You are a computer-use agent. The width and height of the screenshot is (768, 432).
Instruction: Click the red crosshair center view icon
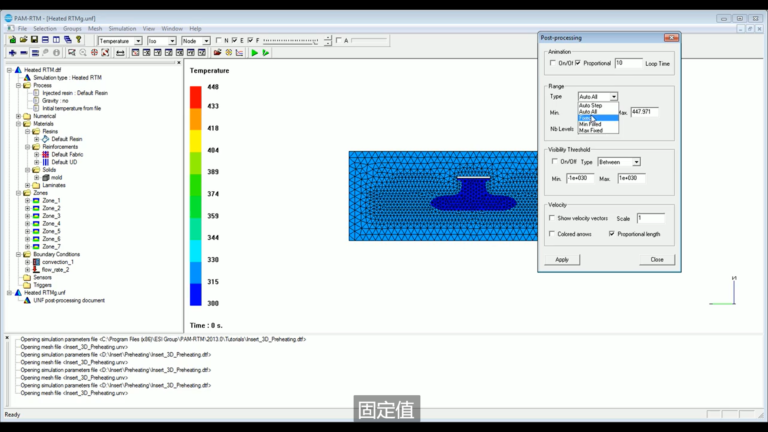click(x=94, y=52)
